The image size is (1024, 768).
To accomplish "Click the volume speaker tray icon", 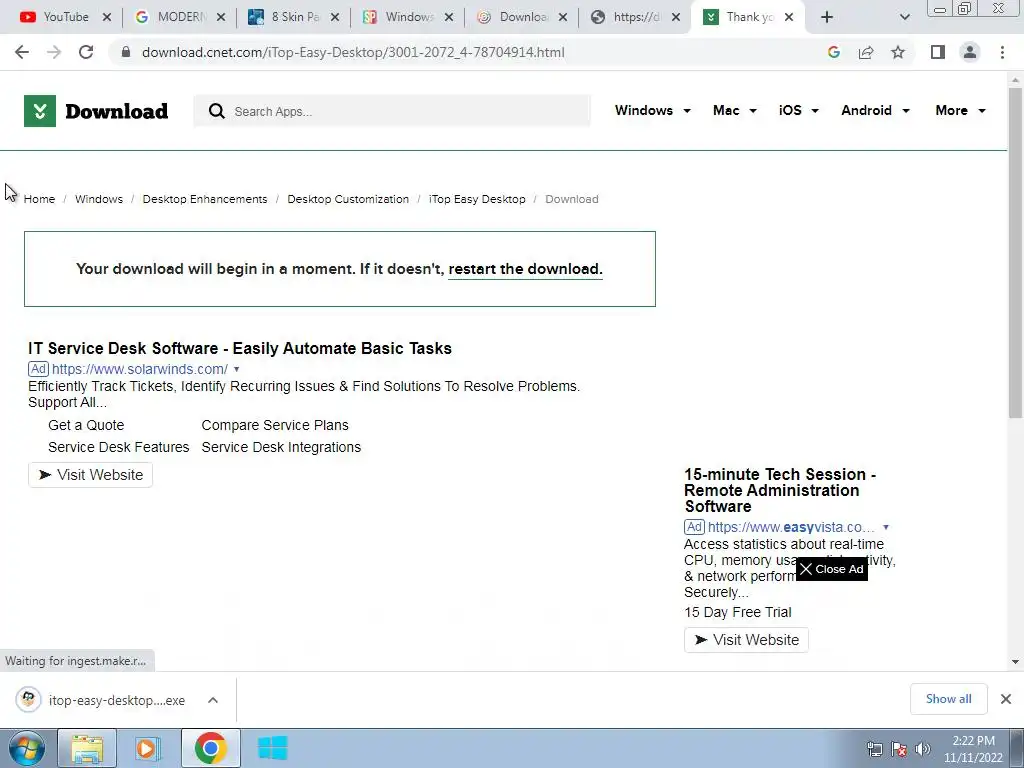I will (x=923, y=749).
